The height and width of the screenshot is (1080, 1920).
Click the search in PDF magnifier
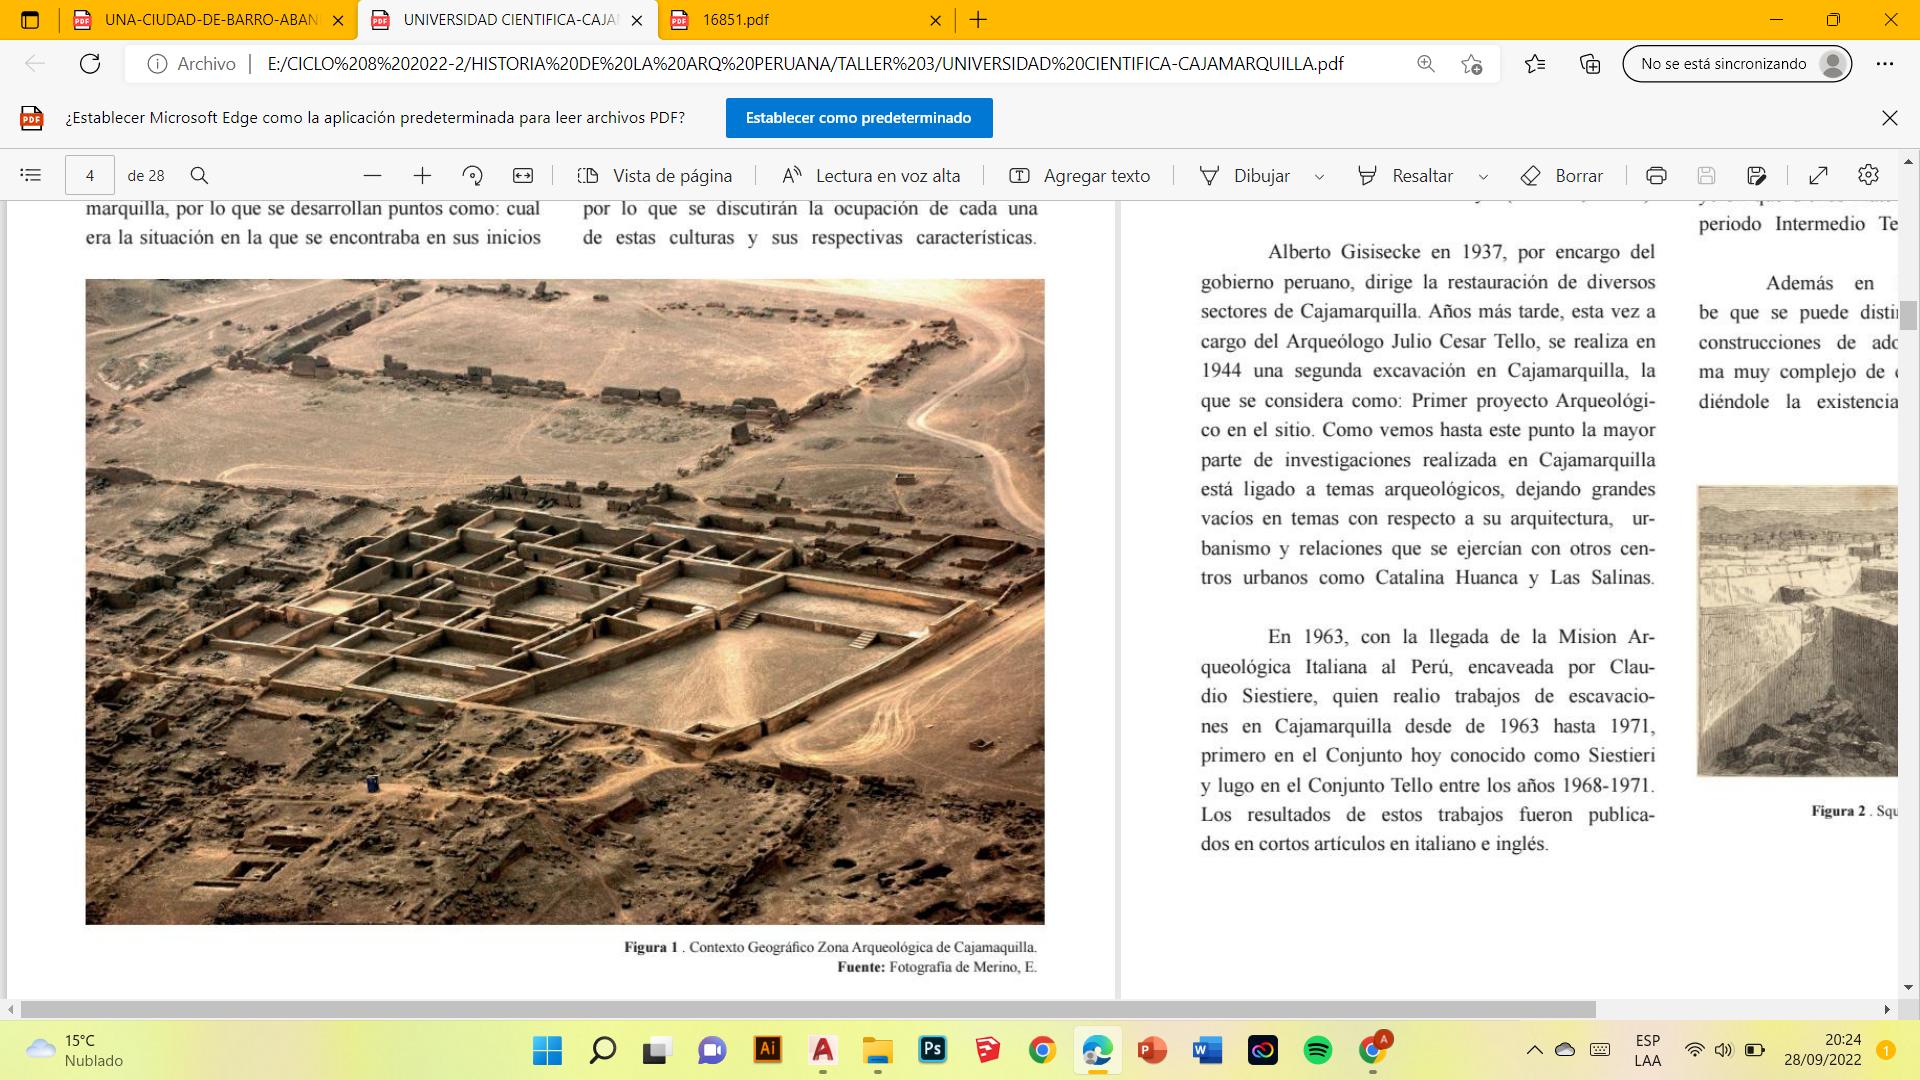tap(199, 175)
